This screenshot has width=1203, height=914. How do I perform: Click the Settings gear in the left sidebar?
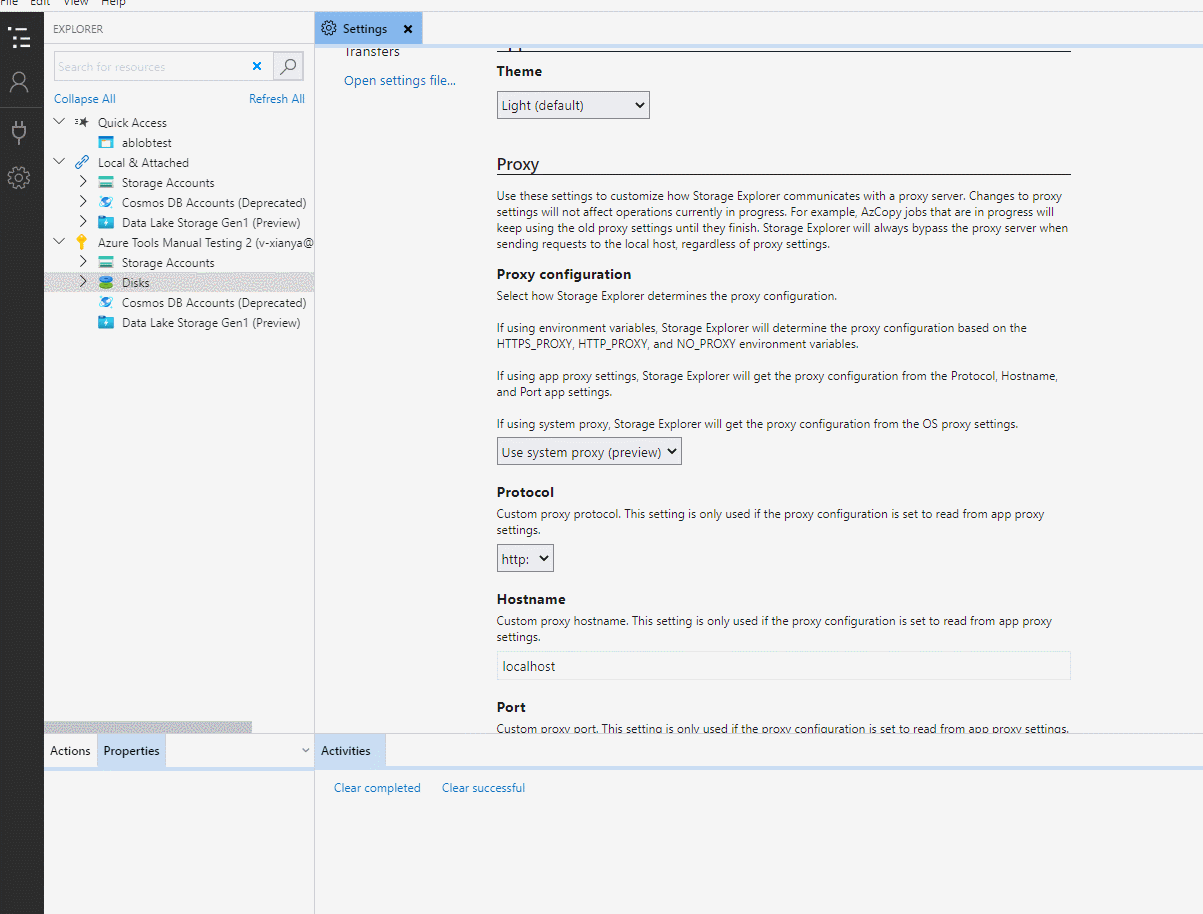coord(20,177)
